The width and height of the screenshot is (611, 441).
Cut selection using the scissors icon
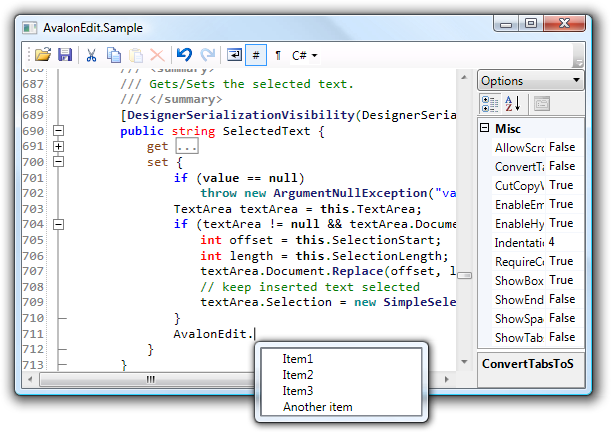pos(92,55)
